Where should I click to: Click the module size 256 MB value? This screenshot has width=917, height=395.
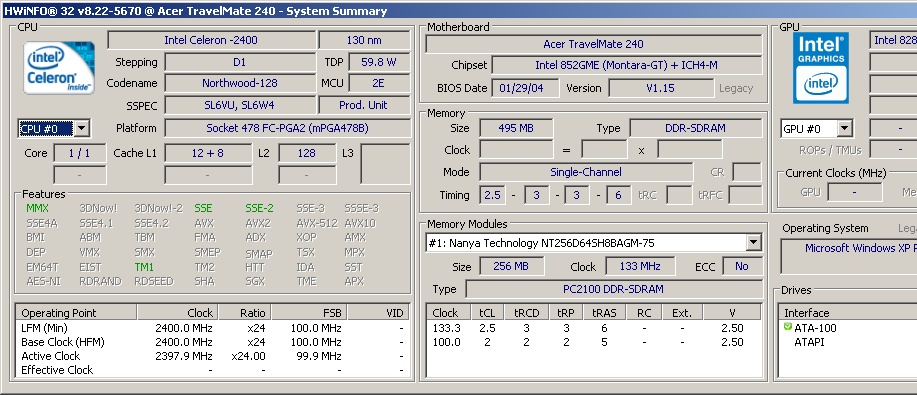[x=511, y=266]
